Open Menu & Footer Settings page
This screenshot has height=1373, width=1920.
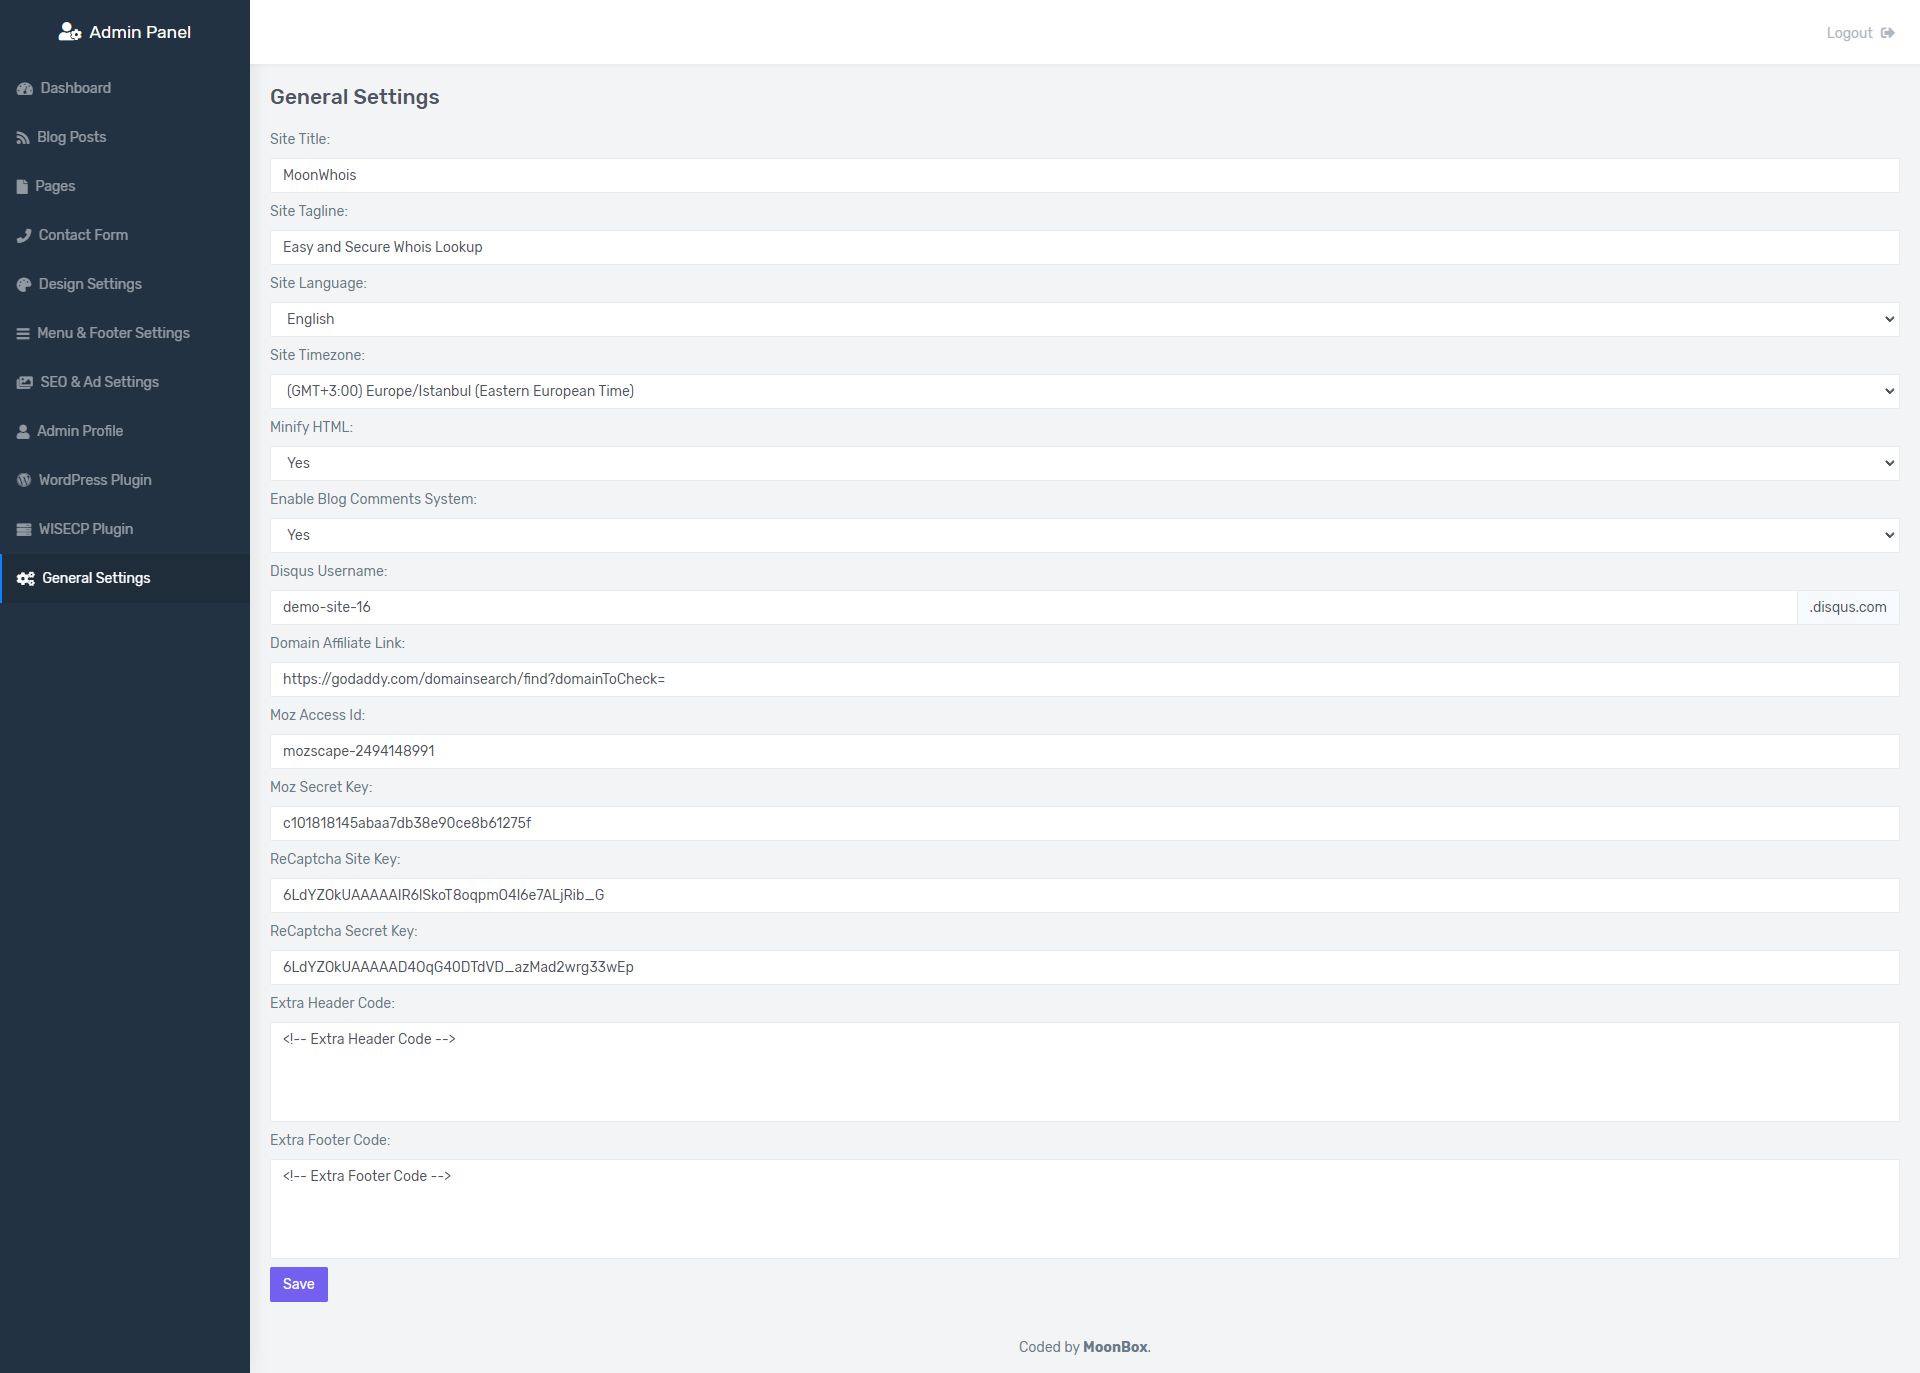coord(113,333)
